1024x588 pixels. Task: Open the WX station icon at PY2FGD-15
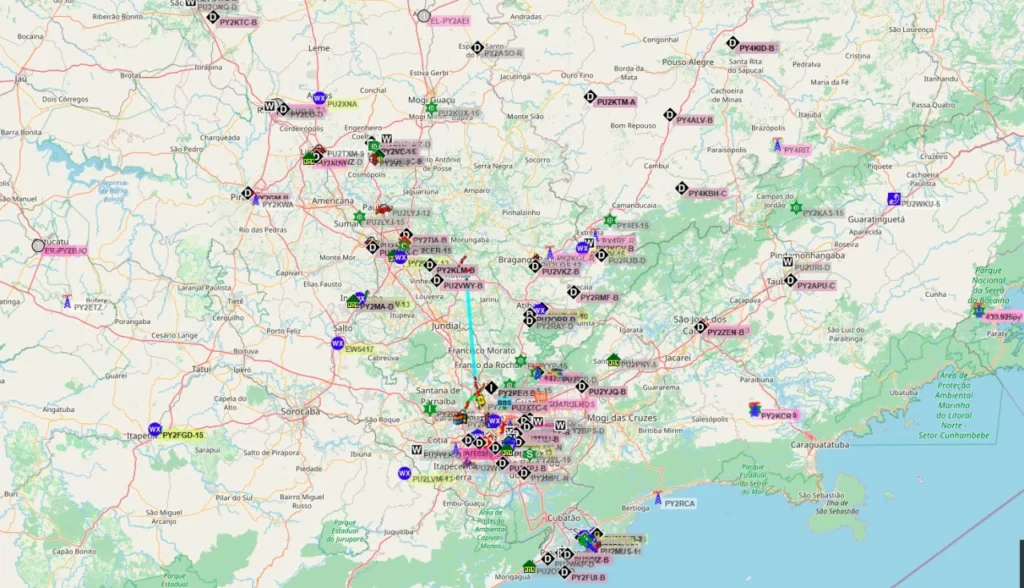(x=155, y=429)
